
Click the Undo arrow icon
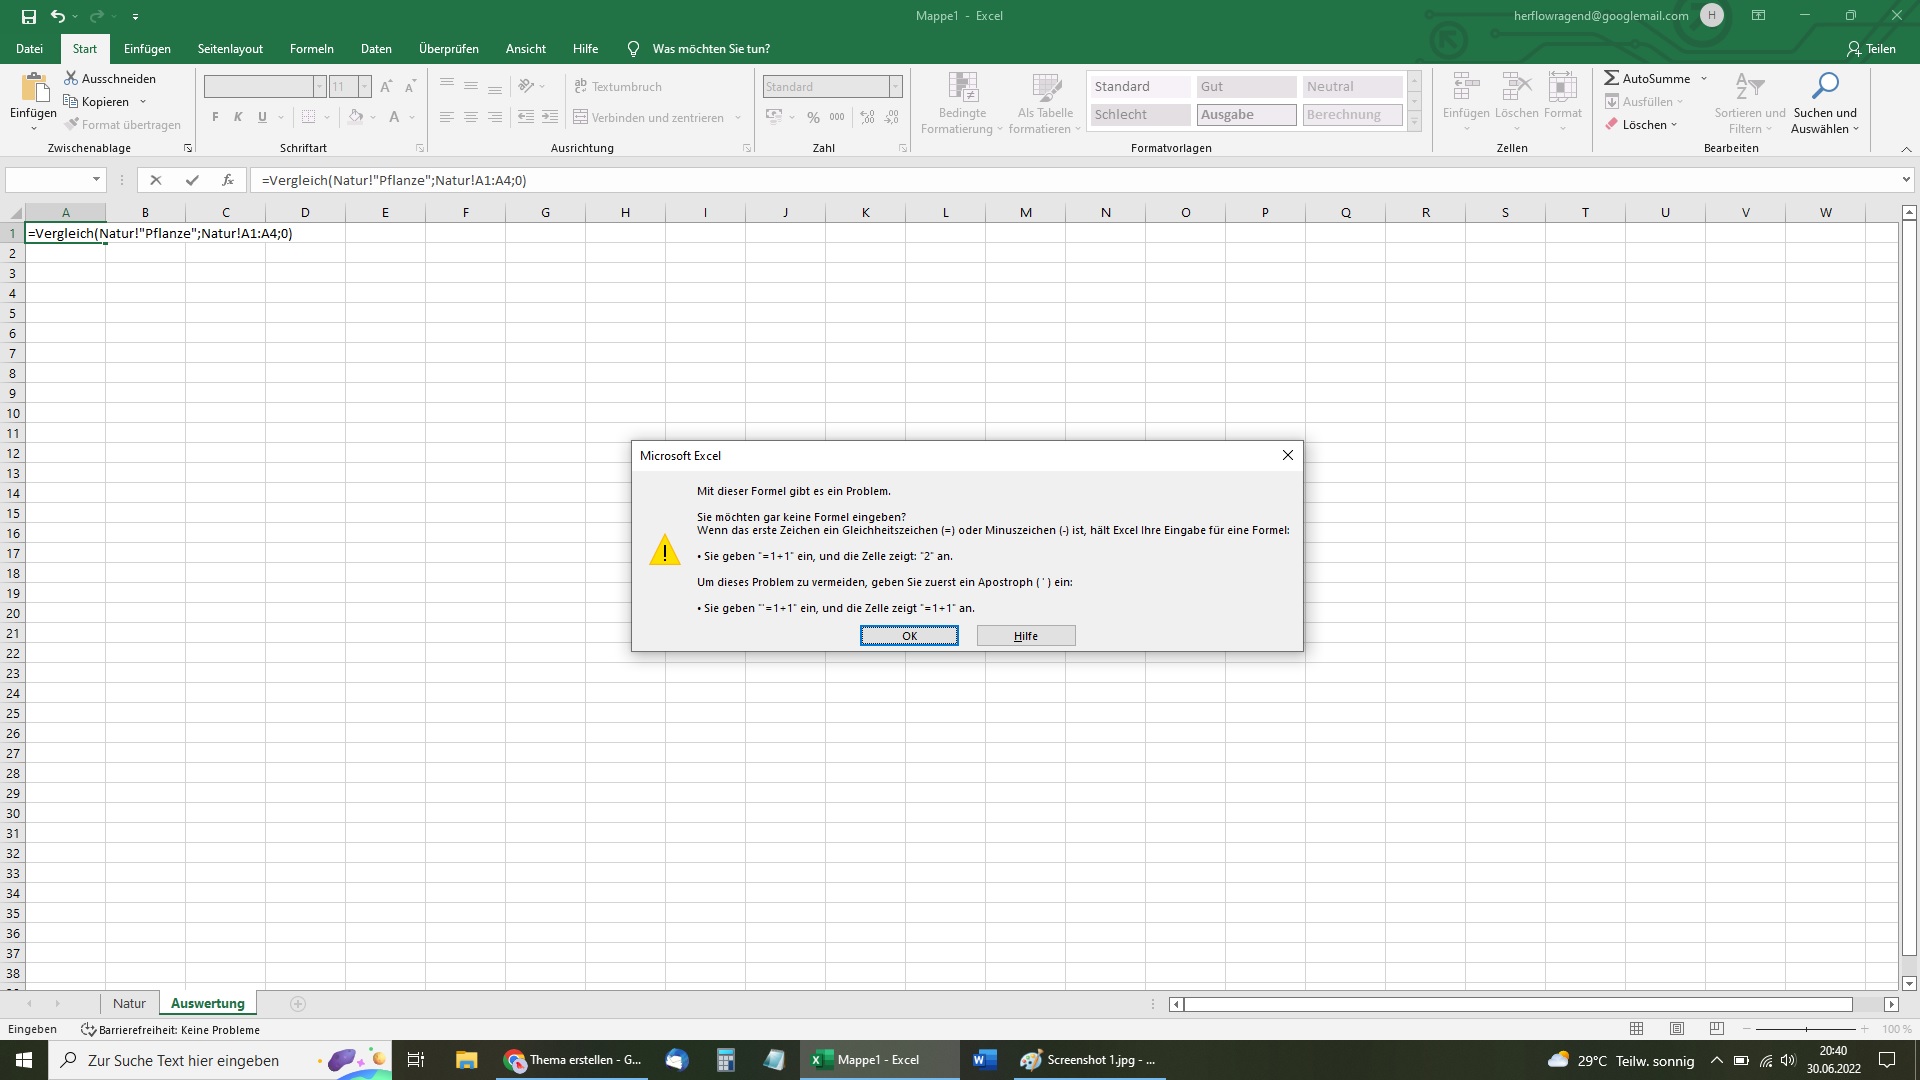click(x=58, y=16)
